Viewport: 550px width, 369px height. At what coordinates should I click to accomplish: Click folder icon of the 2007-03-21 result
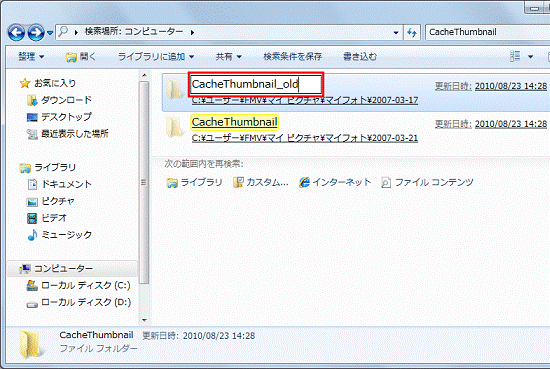(174, 127)
